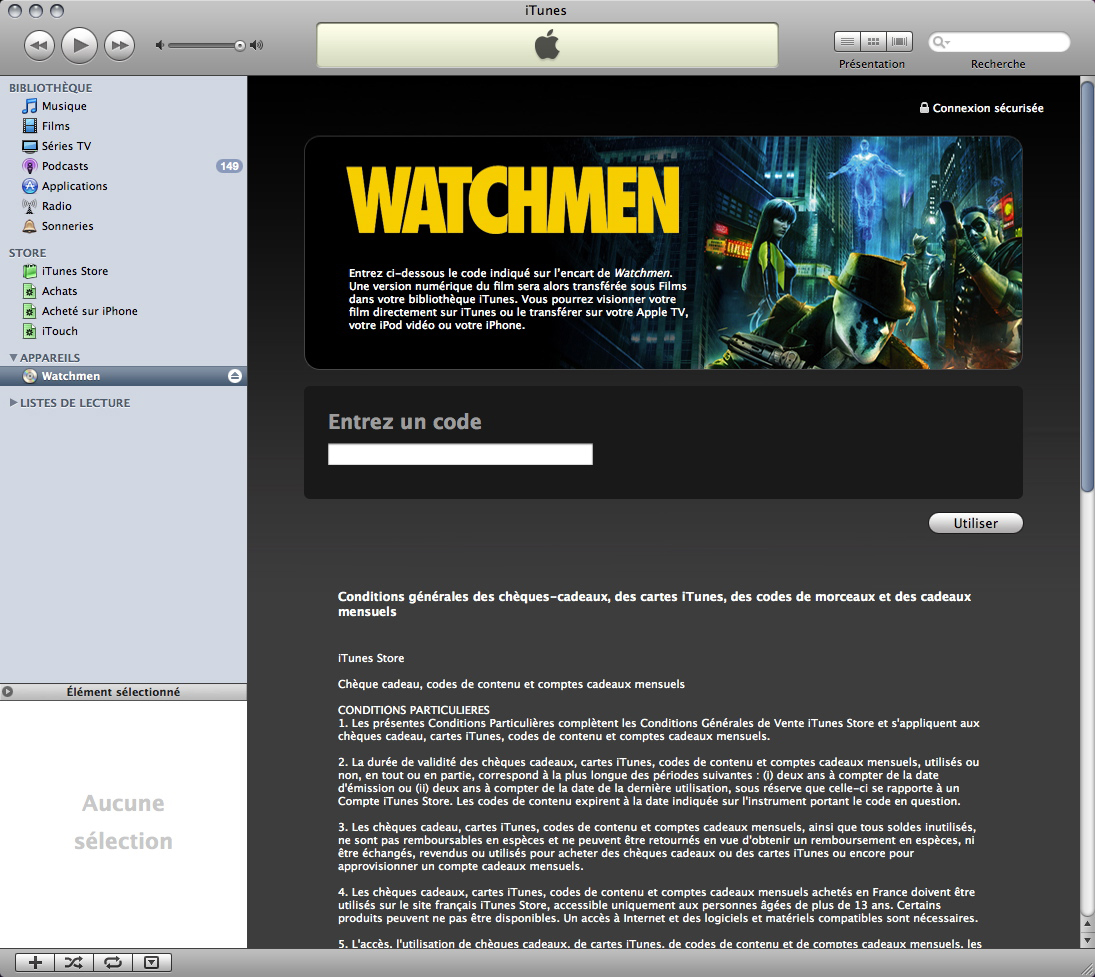This screenshot has height=977, width=1095.
Task: Click the BIBLIOTHÈQUE section header
Action: 50,88
